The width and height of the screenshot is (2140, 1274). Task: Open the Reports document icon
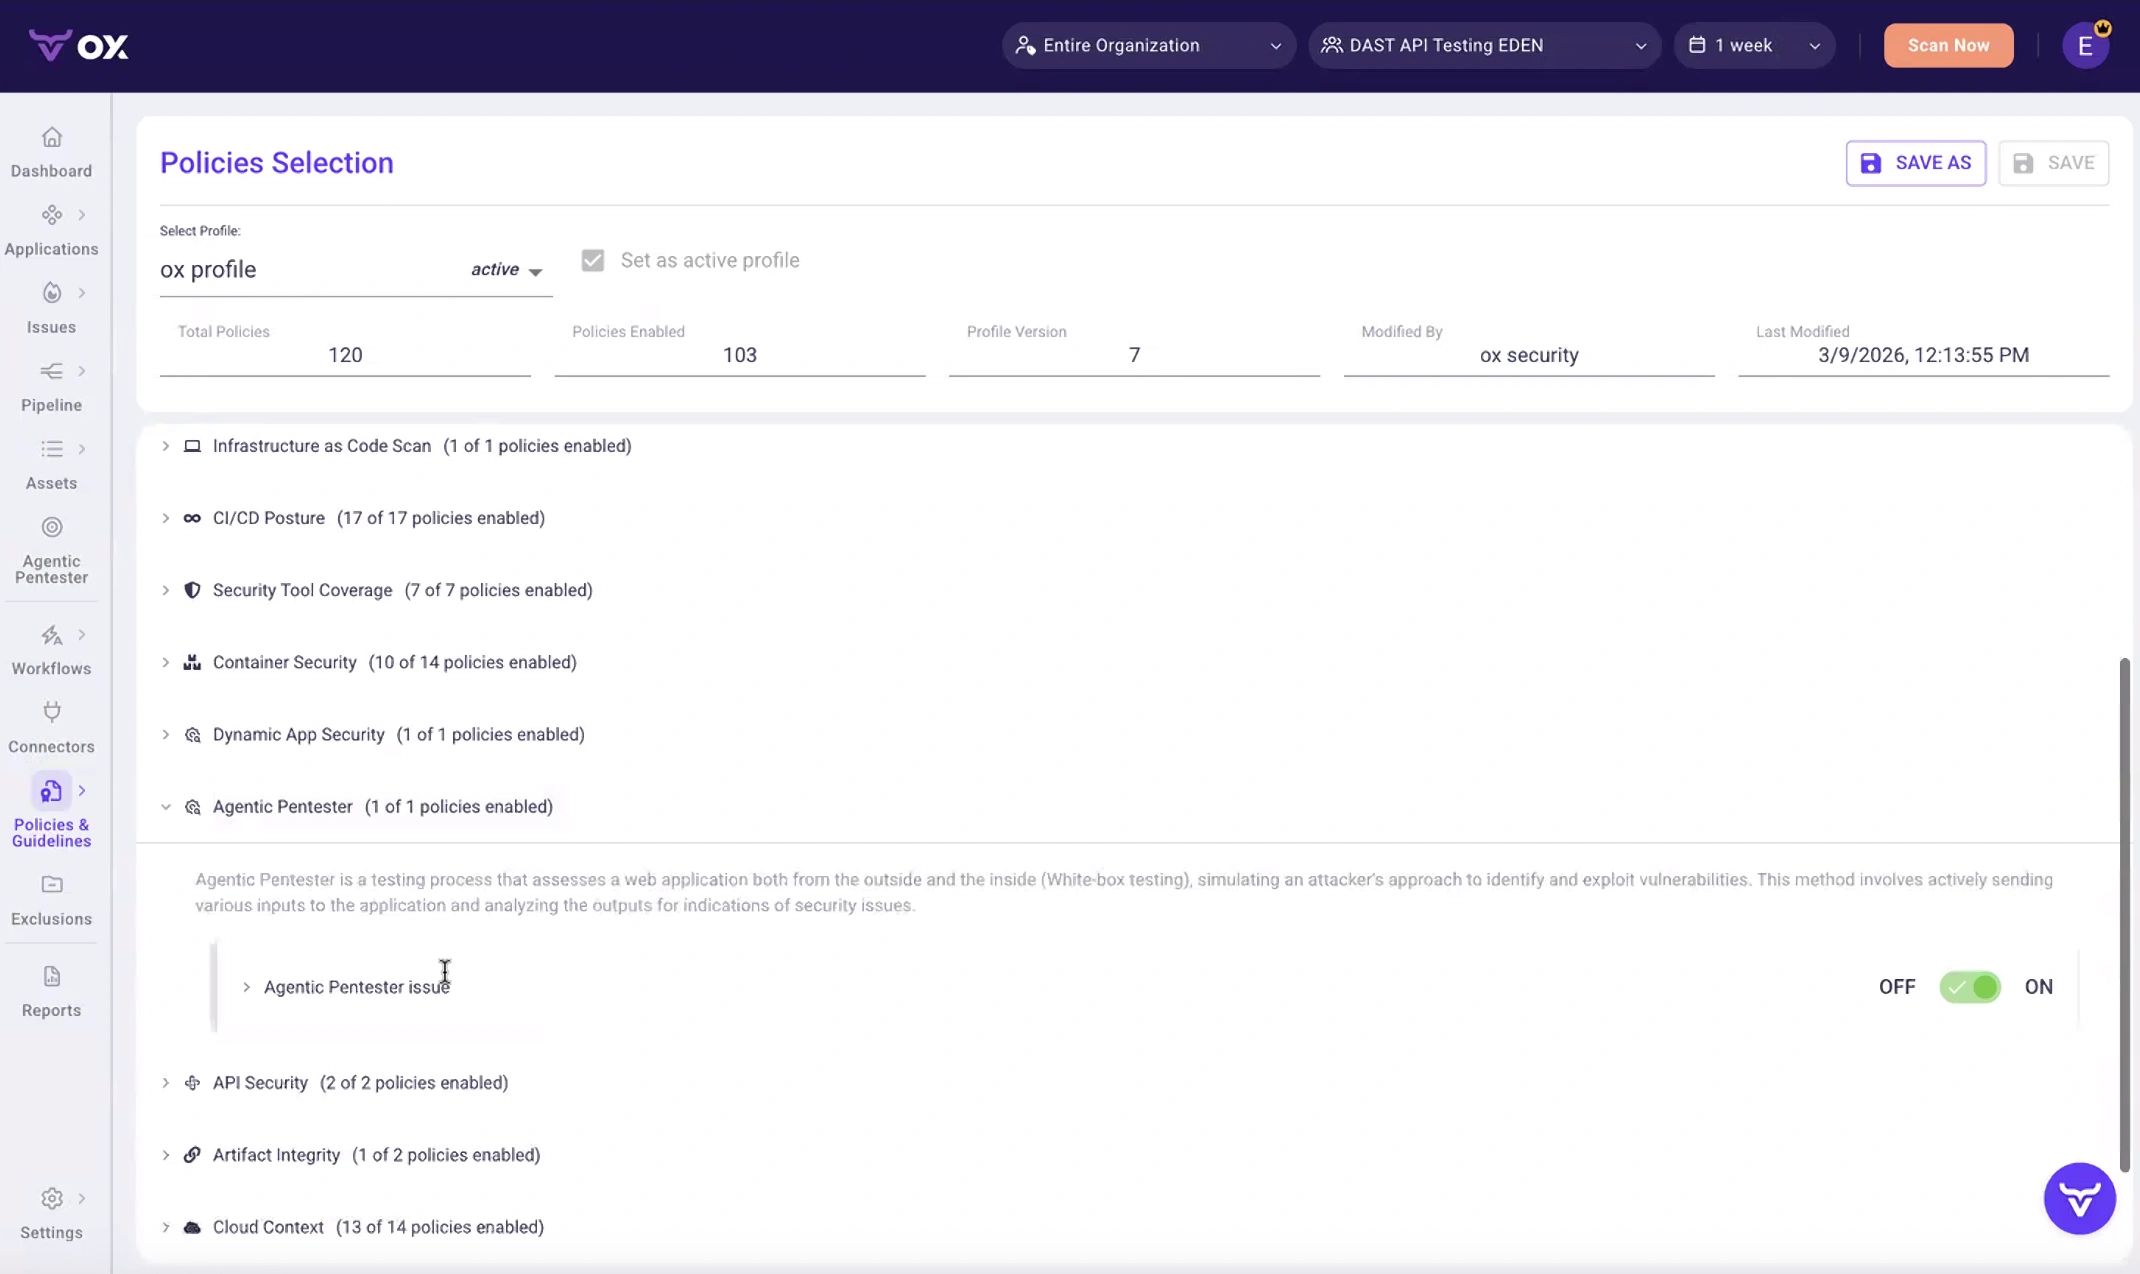point(52,976)
